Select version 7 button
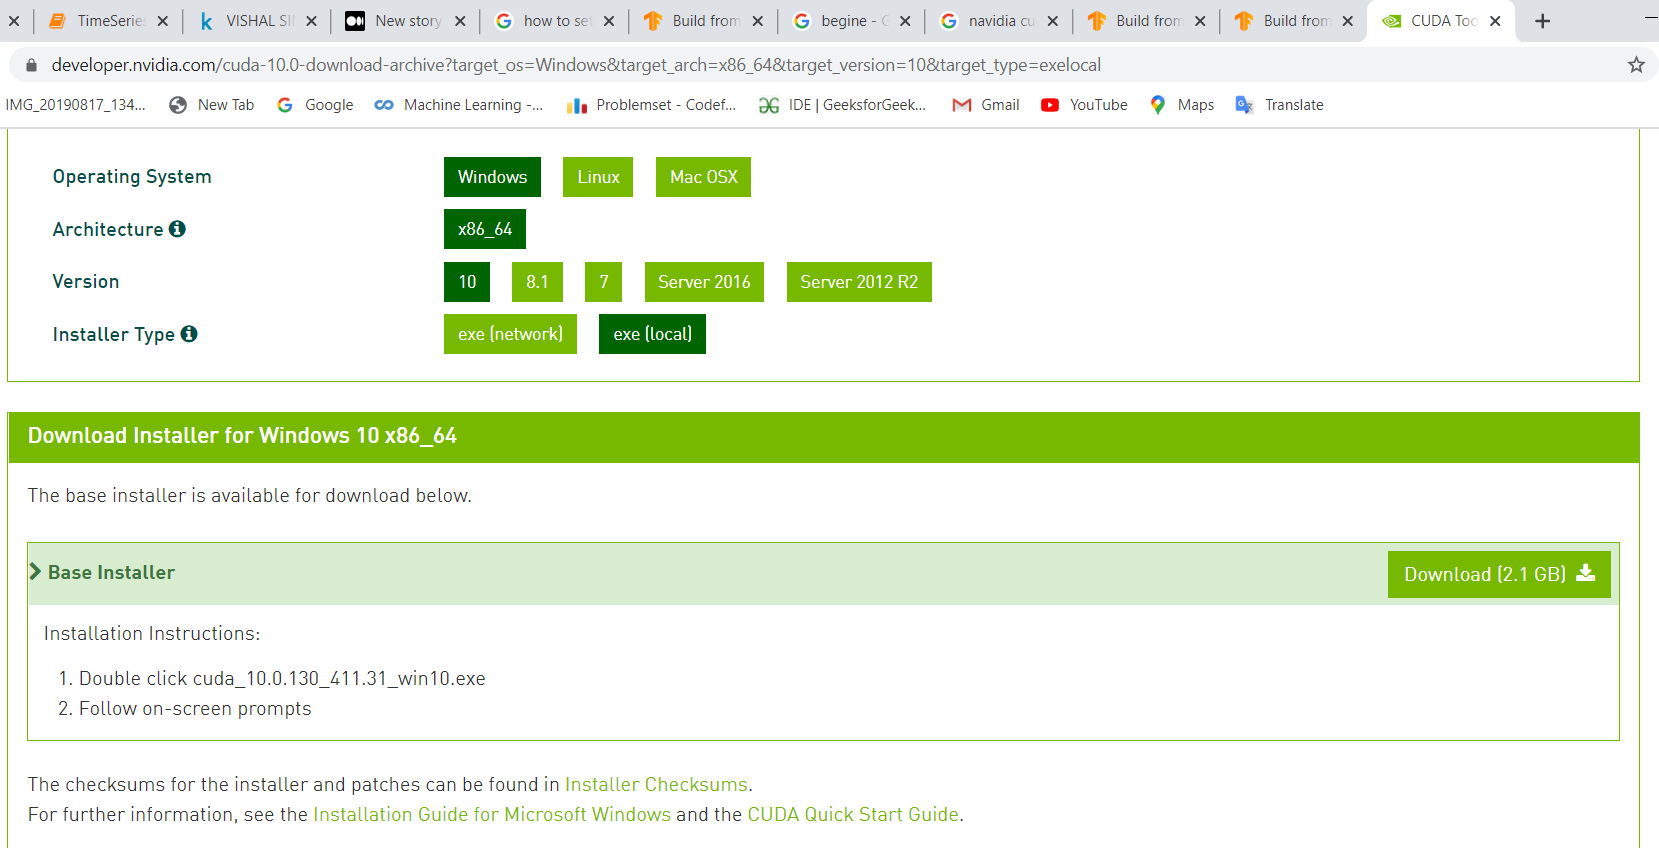The height and width of the screenshot is (848, 1659). pyautogui.click(x=603, y=282)
